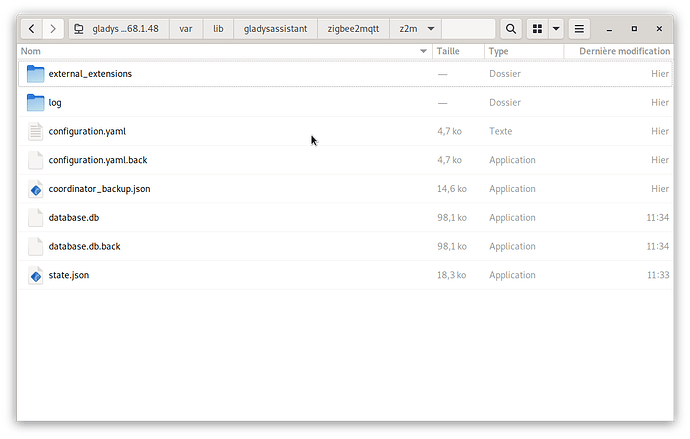The width and height of the screenshot is (690, 439).
Task: Switch to grid view icon
Action: tap(537, 29)
